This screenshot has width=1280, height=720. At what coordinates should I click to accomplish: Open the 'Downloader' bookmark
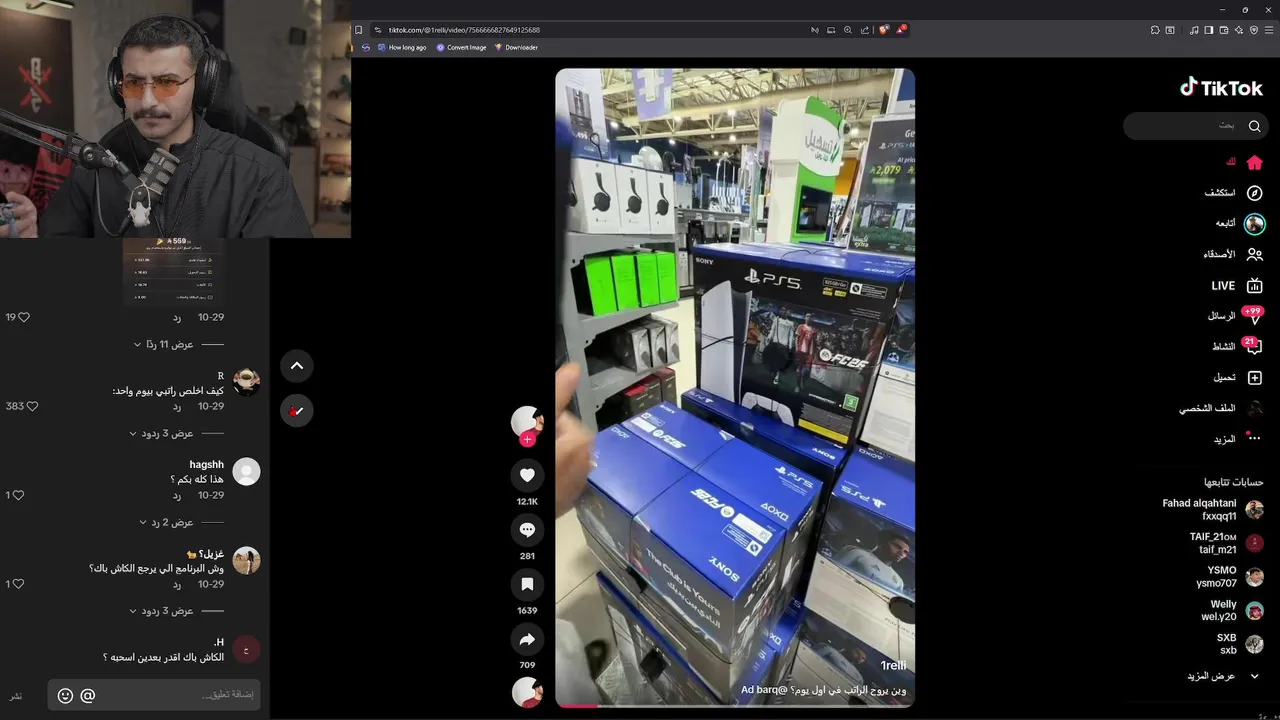coord(516,47)
